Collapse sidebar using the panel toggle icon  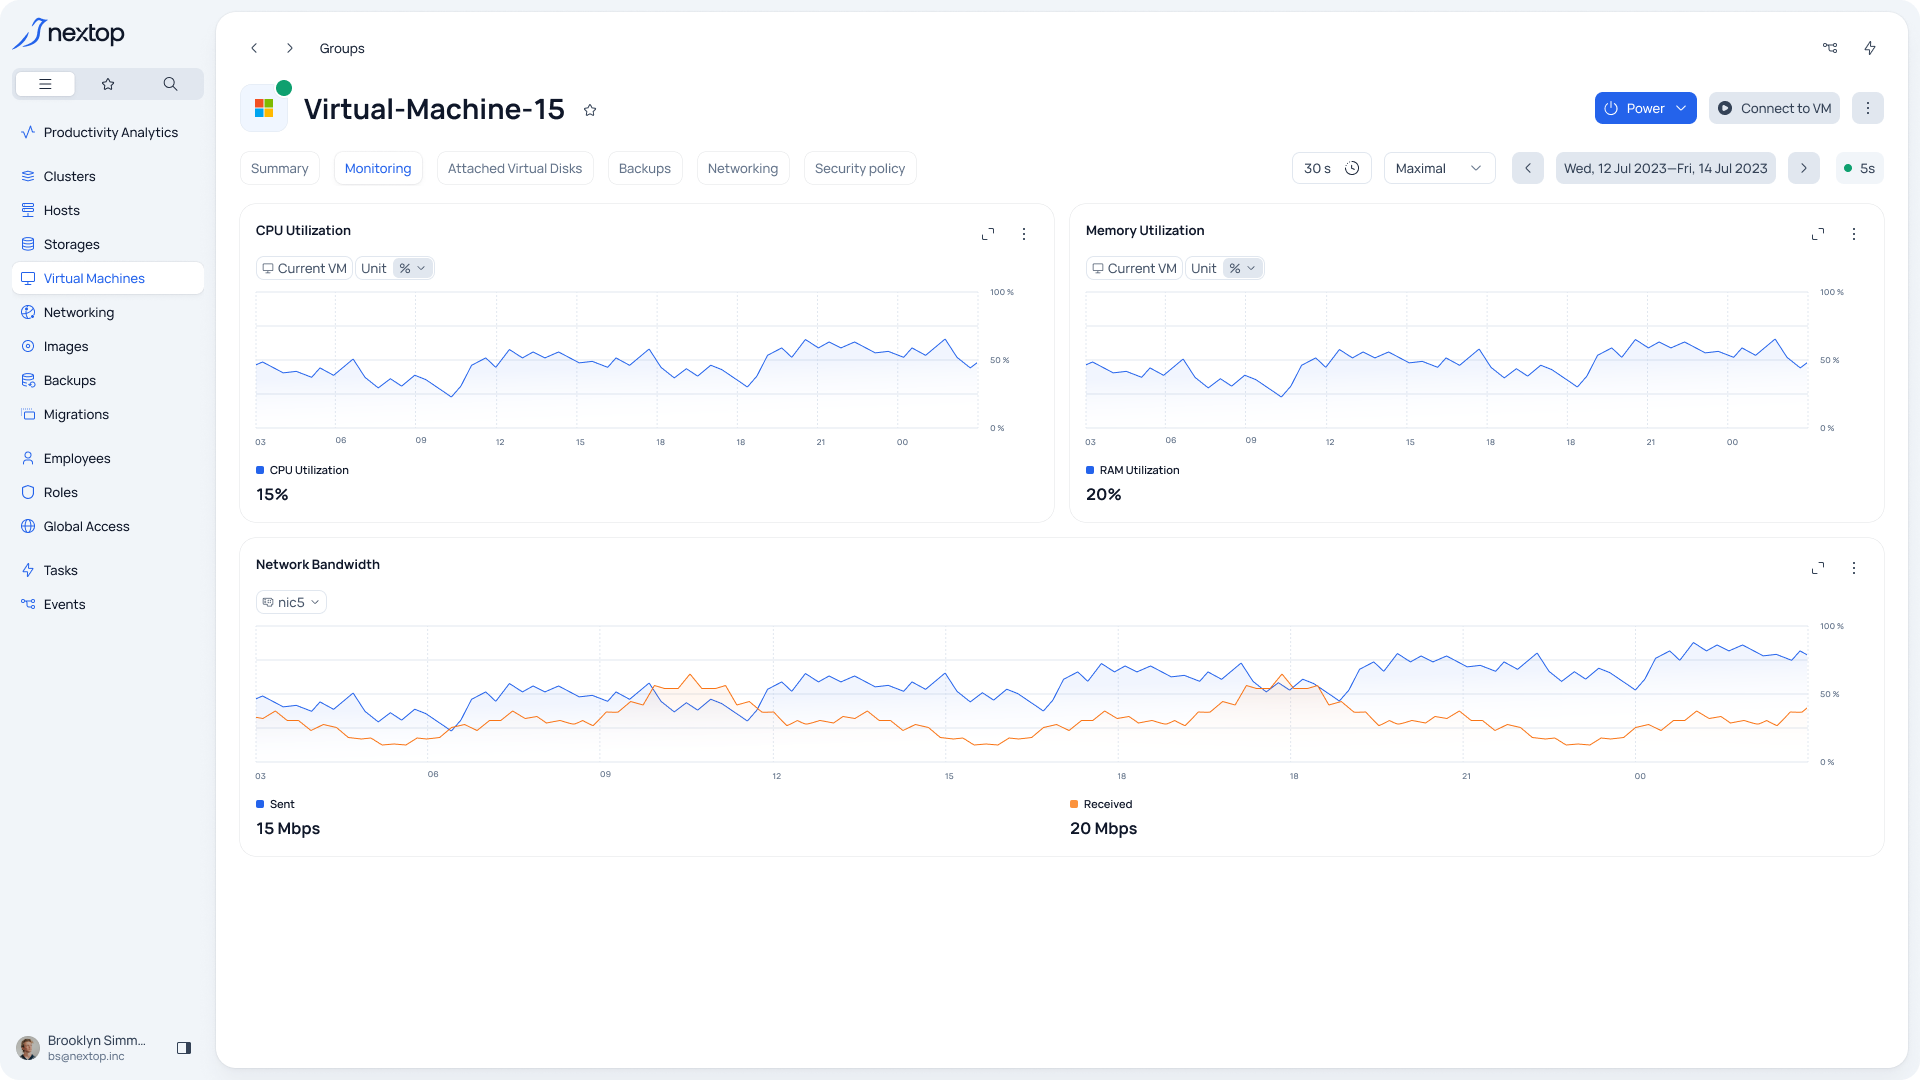pos(184,1048)
